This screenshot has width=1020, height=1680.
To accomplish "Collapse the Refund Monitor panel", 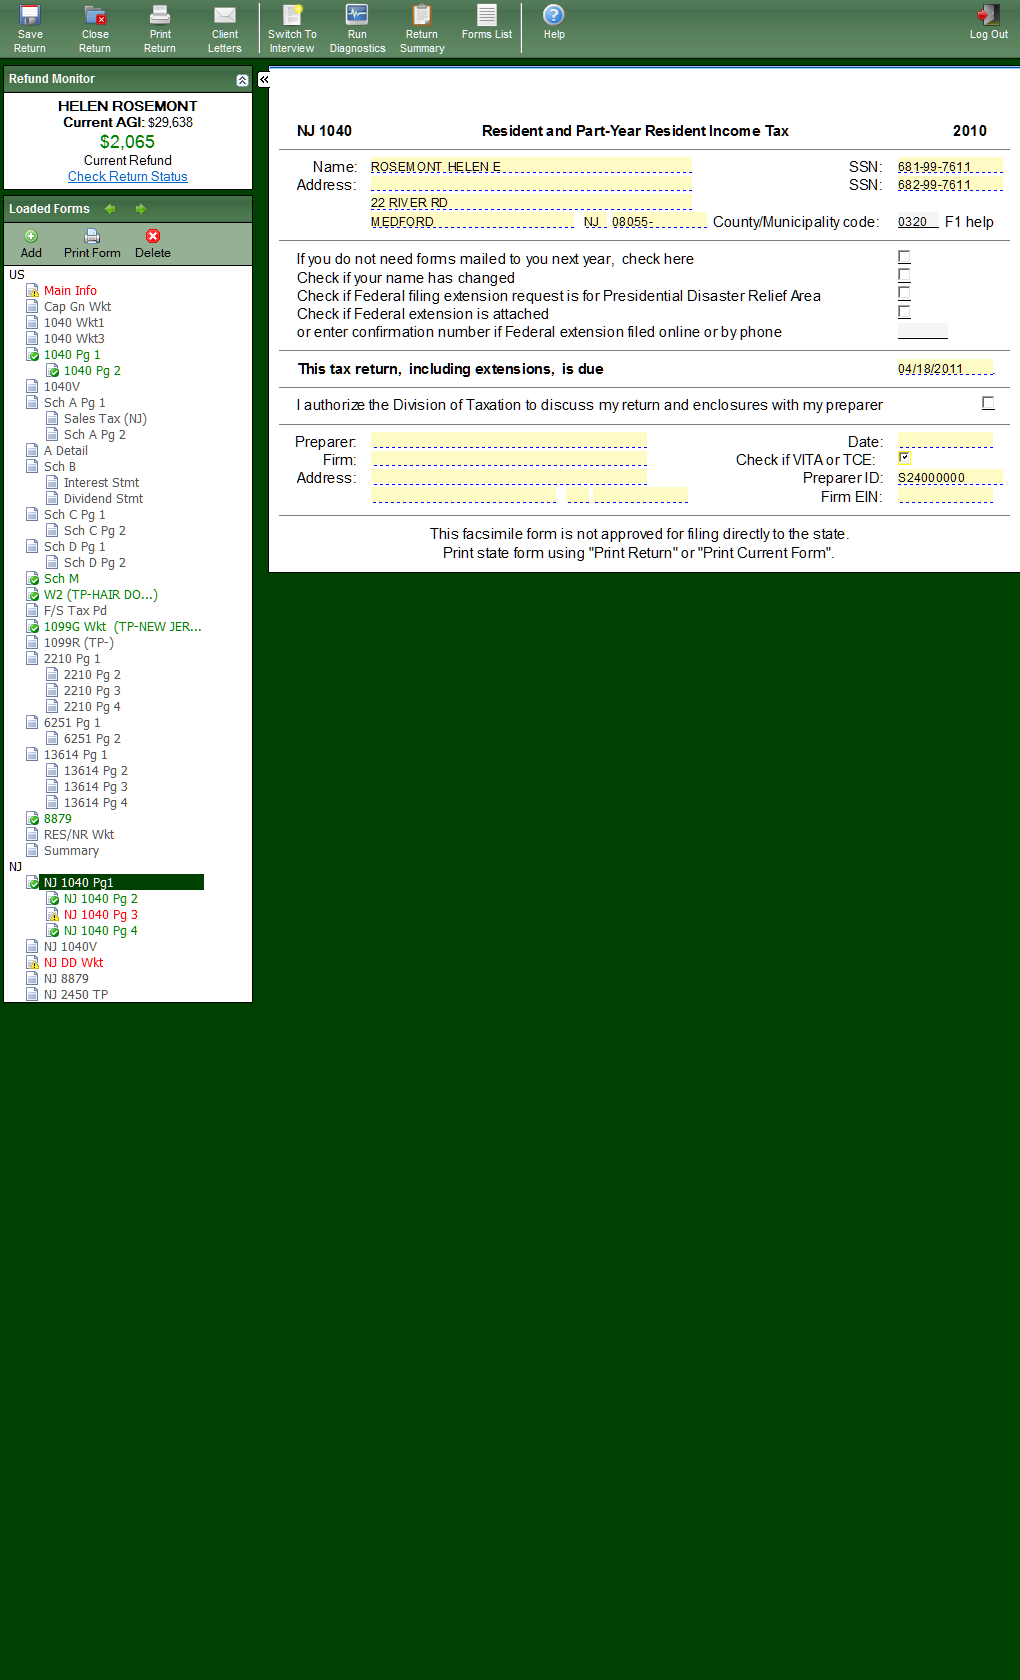I will (242, 80).
